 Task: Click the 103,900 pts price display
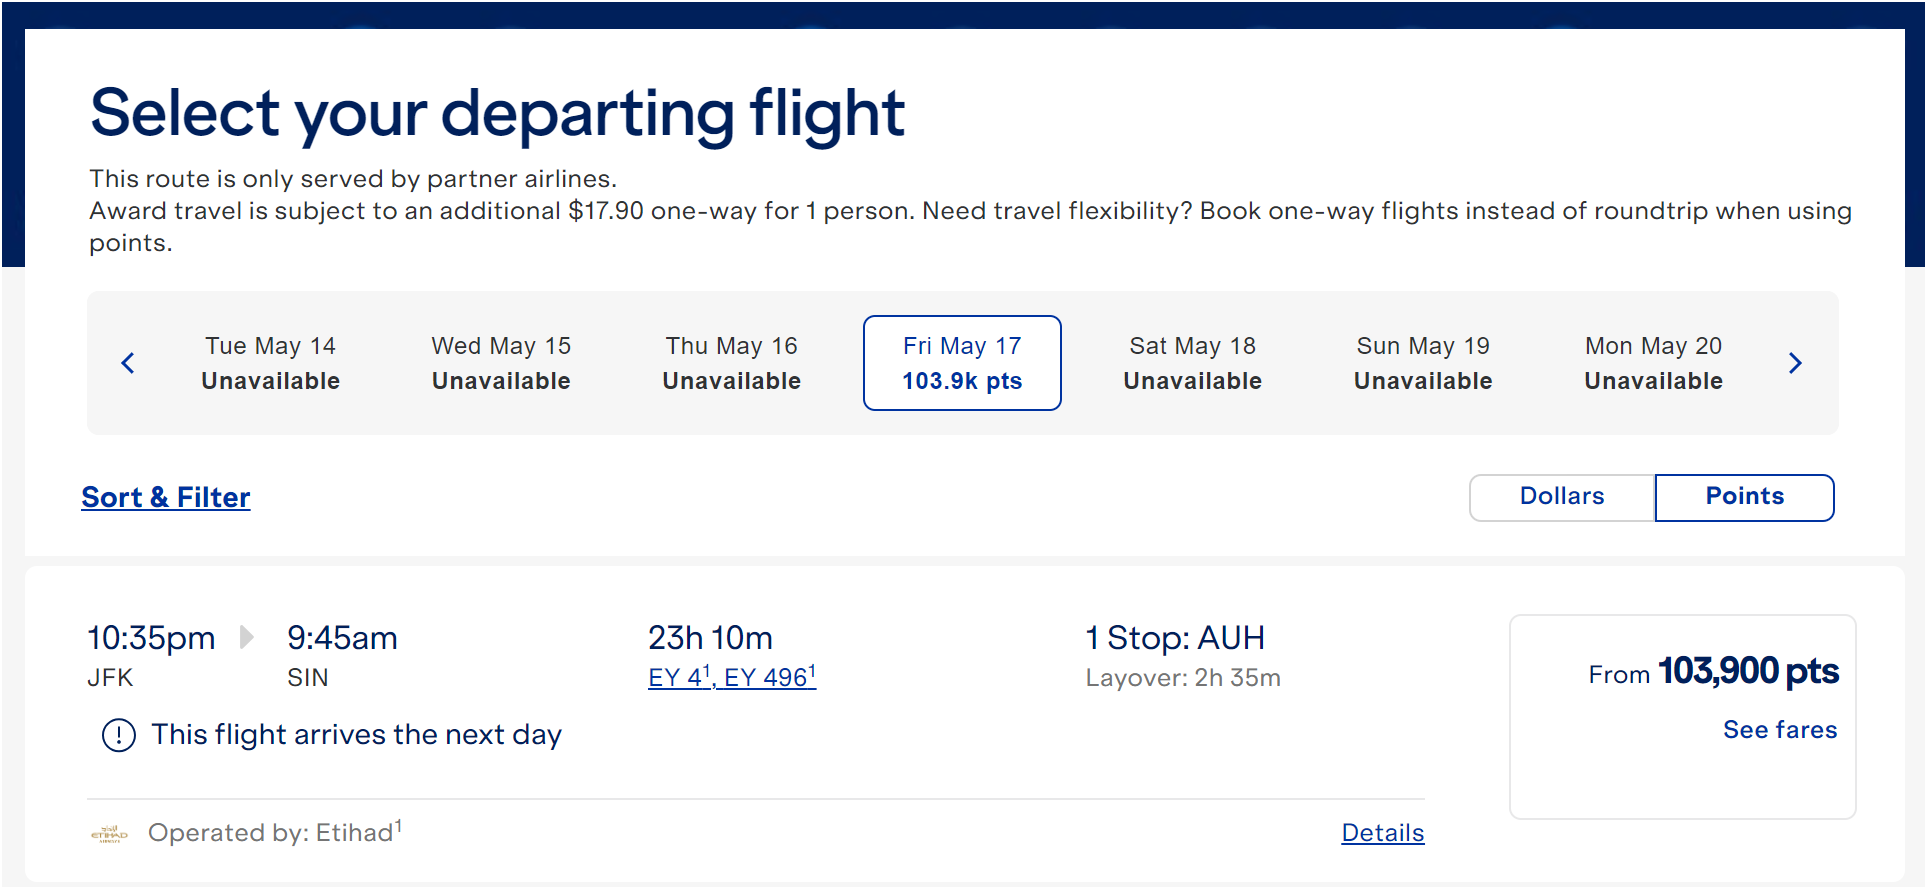click(x=1748, y=671)
